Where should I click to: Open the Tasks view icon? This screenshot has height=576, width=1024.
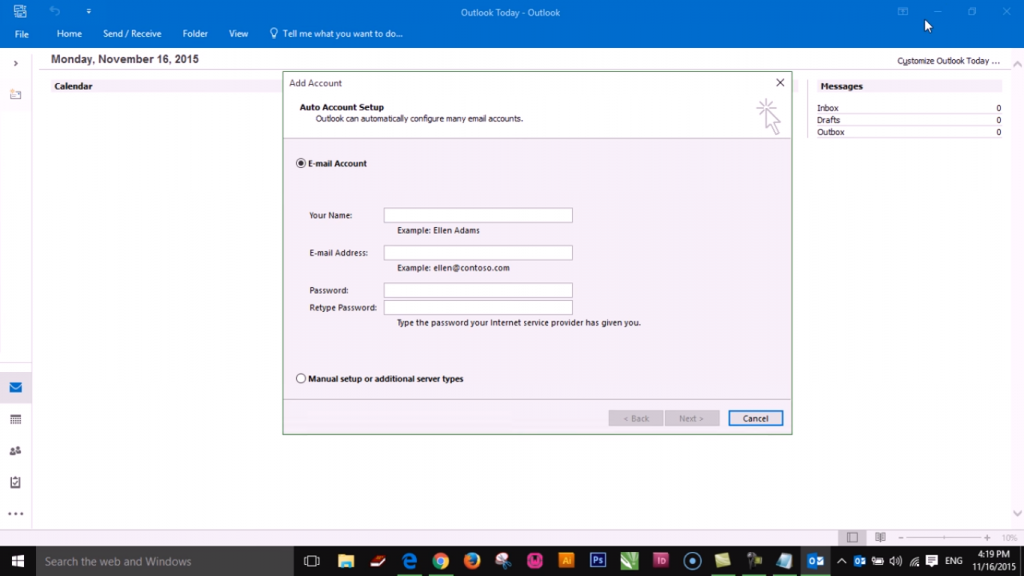pos(16,482)
